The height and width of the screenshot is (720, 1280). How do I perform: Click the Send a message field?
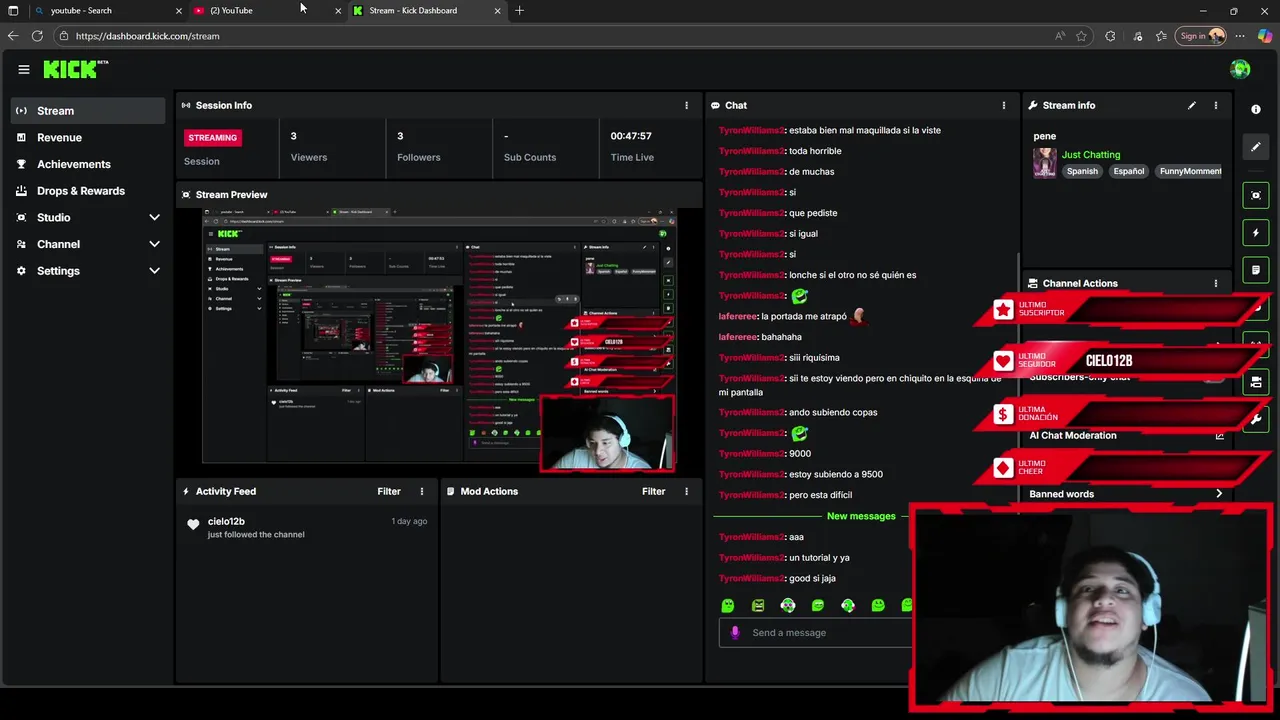tap(815, 632)
